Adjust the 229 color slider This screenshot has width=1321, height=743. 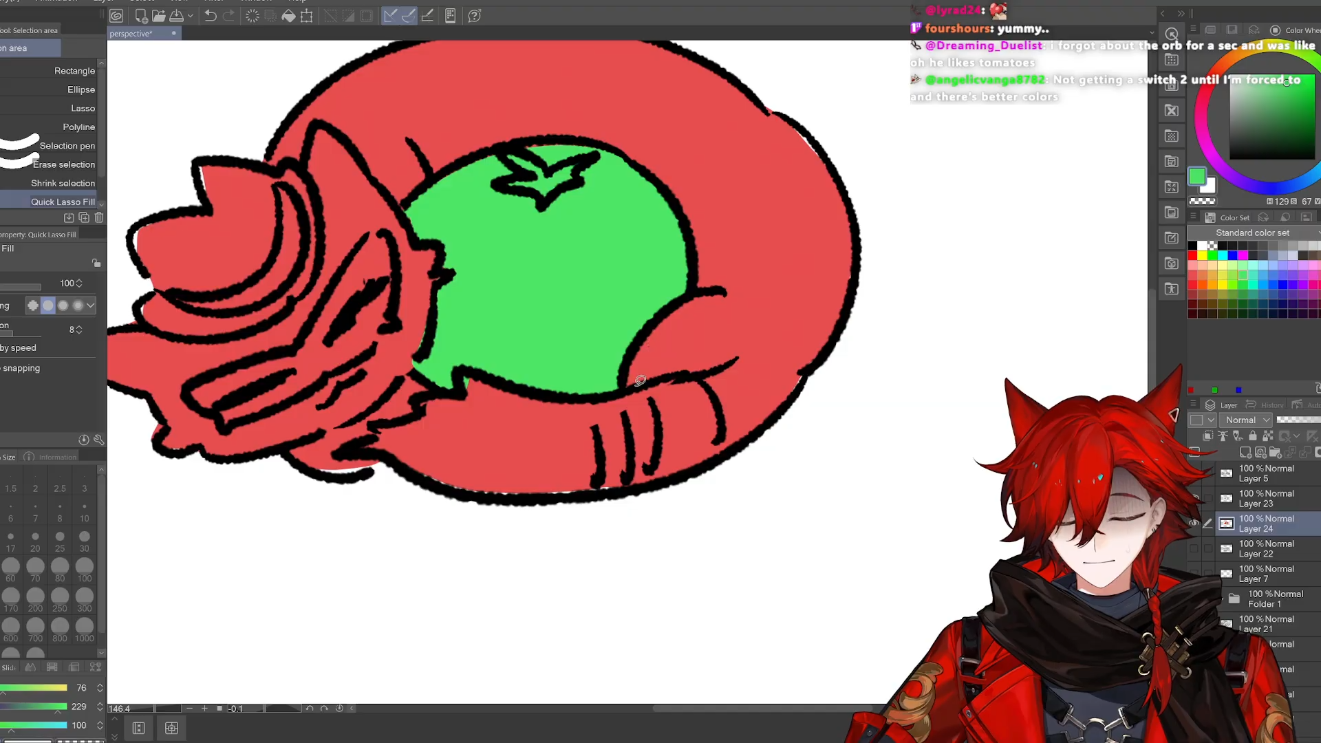(x=34, y=707)
